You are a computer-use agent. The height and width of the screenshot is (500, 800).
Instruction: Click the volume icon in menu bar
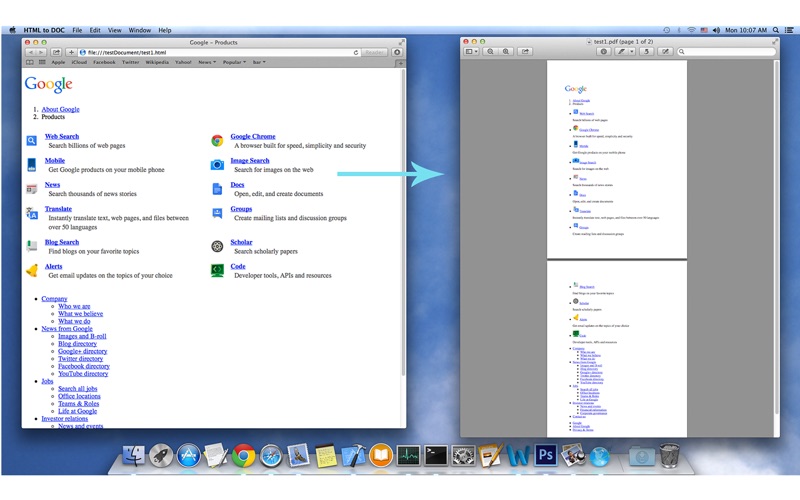click(x=716, y=30)
